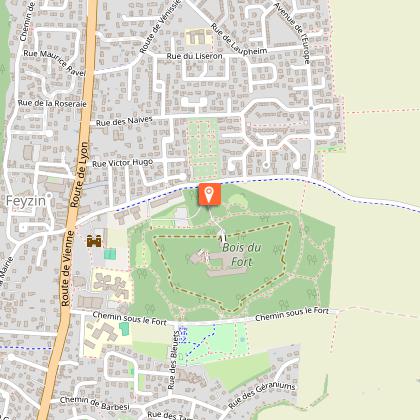Click the Feyzin town label
Screen dimensions: 420x420
click(x=26, y=201)
